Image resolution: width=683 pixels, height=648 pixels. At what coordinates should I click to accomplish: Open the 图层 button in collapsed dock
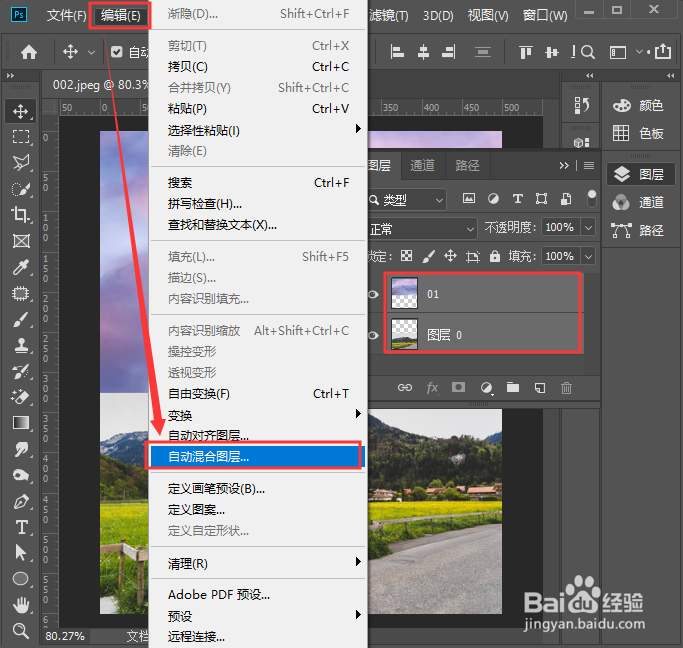pos(639,174)
